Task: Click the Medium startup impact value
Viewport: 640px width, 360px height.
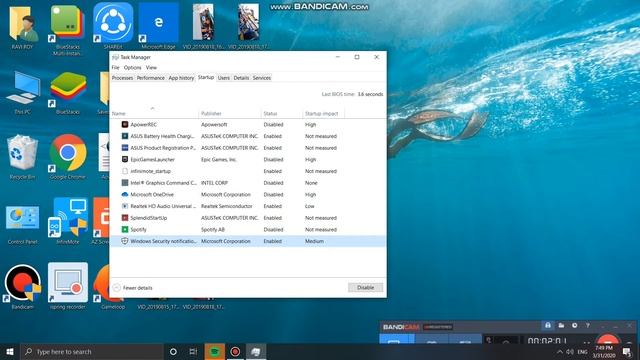Action: tap(314, 241)
